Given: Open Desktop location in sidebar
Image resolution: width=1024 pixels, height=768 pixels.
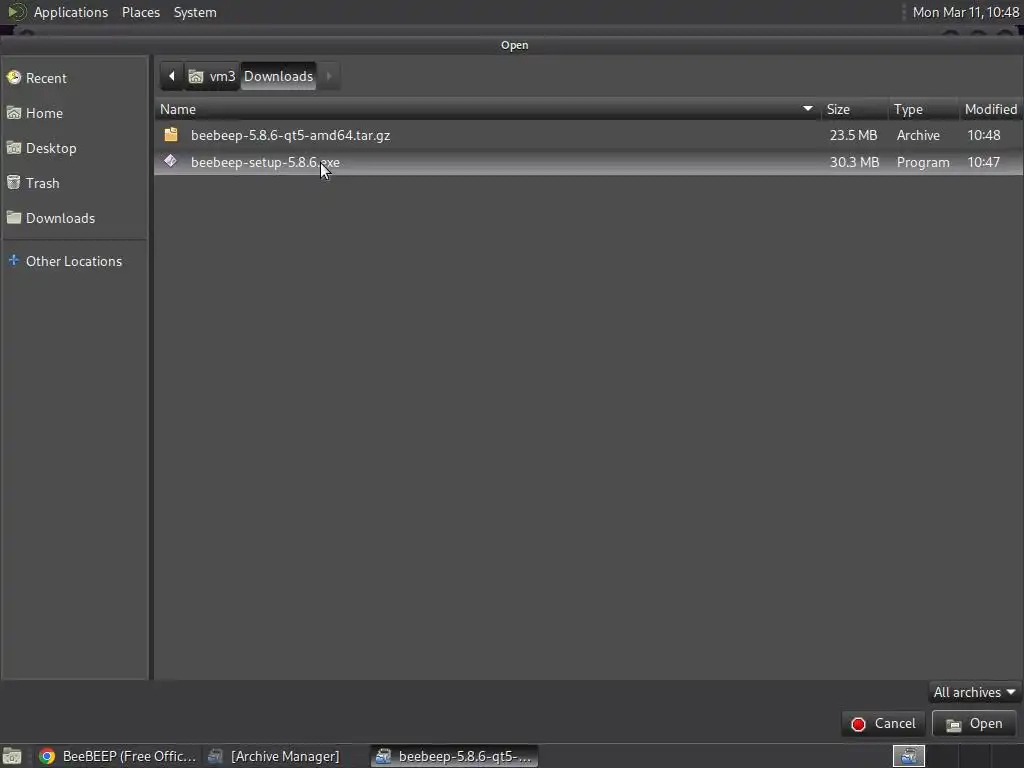Looking at the screenshot, I should click(74, 148).
